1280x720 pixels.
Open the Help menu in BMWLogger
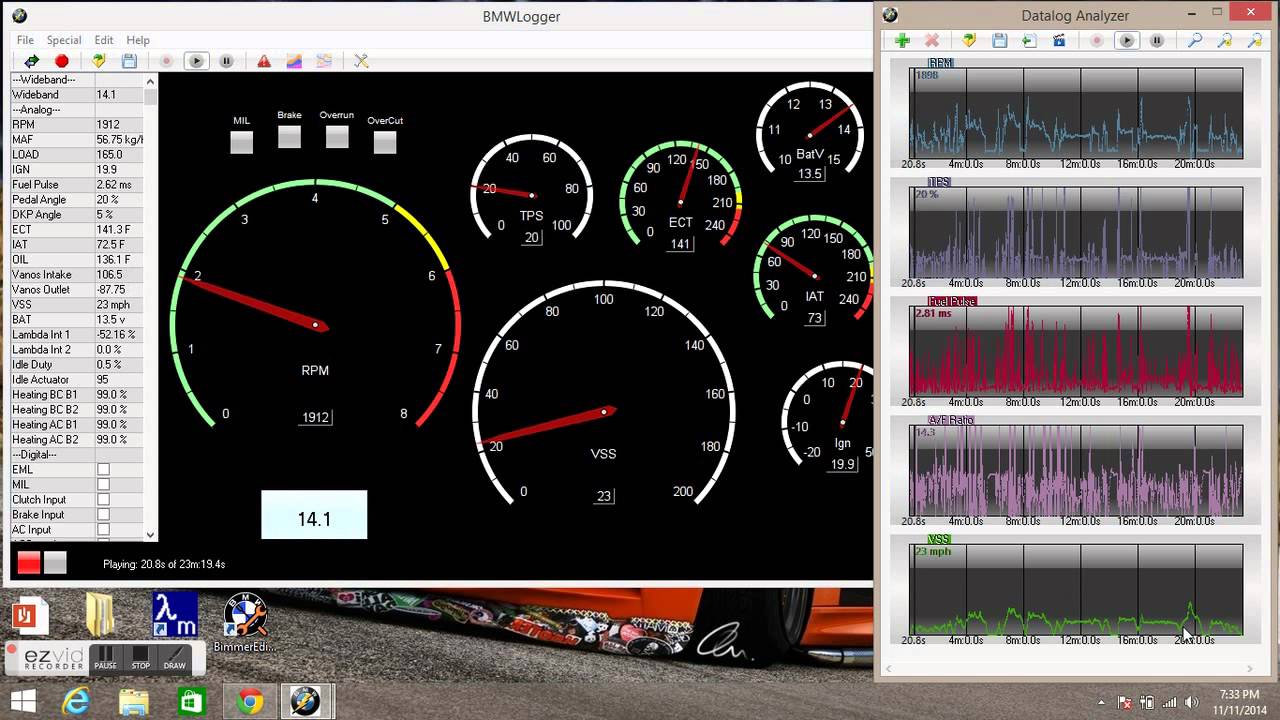[138, 40]
